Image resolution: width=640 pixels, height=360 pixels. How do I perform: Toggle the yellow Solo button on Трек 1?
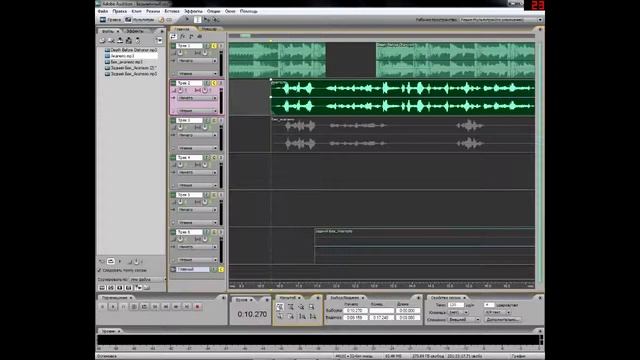(214, 46)
